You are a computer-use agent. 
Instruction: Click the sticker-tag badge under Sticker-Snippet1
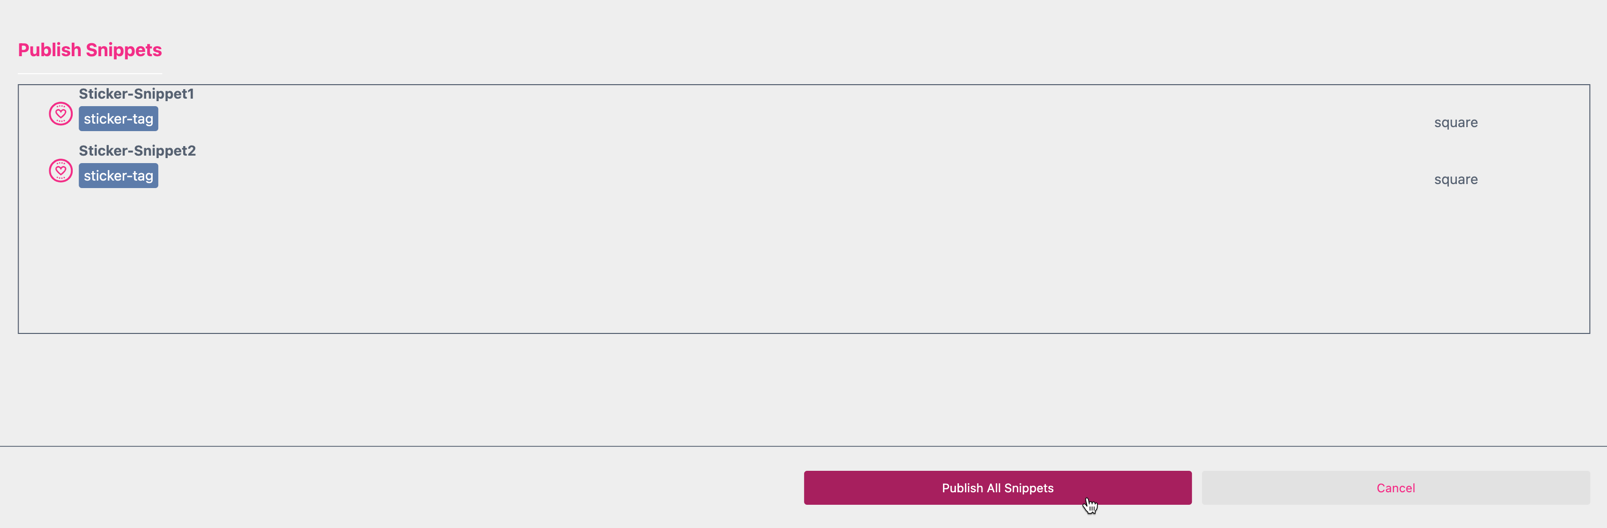(x=118, y=119)
